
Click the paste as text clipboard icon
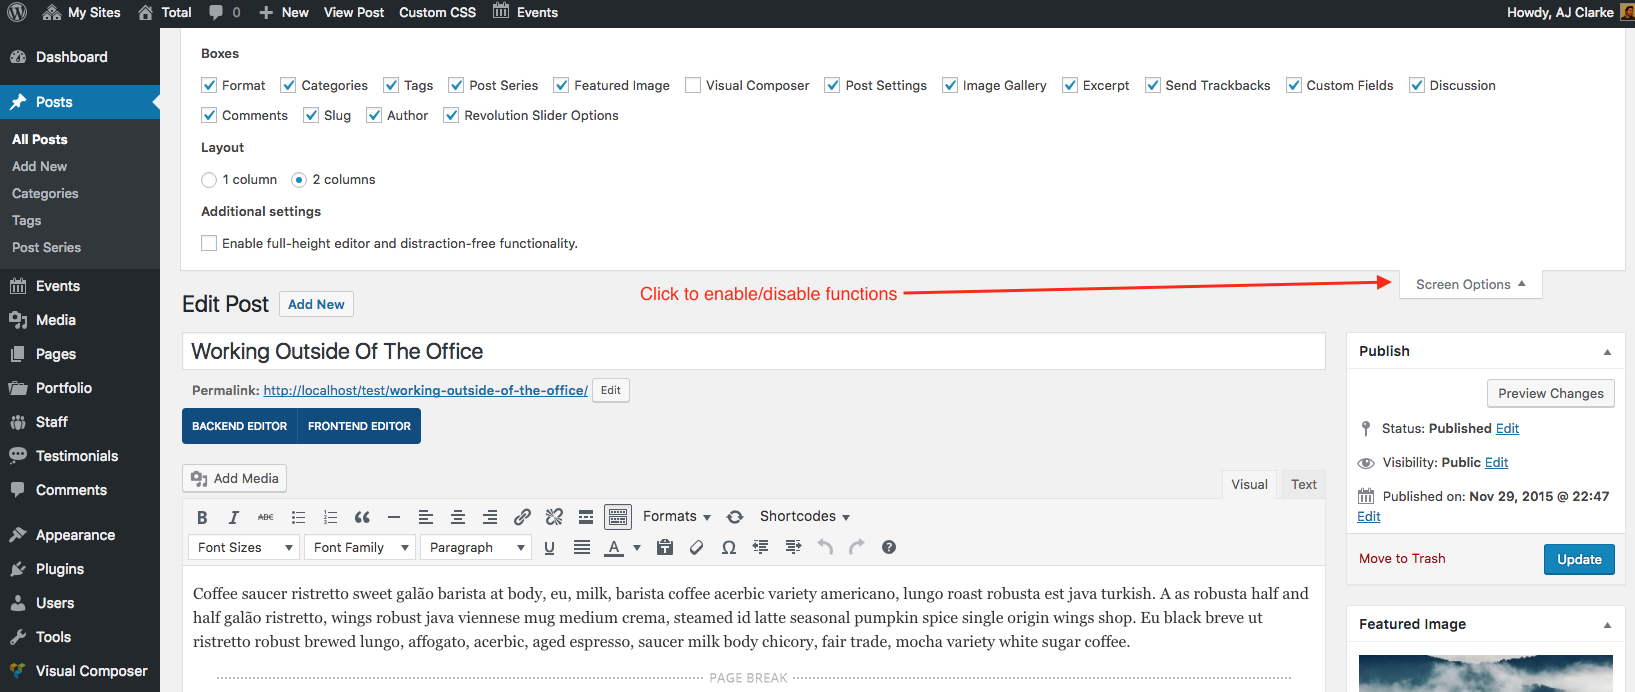click(665, 547)
